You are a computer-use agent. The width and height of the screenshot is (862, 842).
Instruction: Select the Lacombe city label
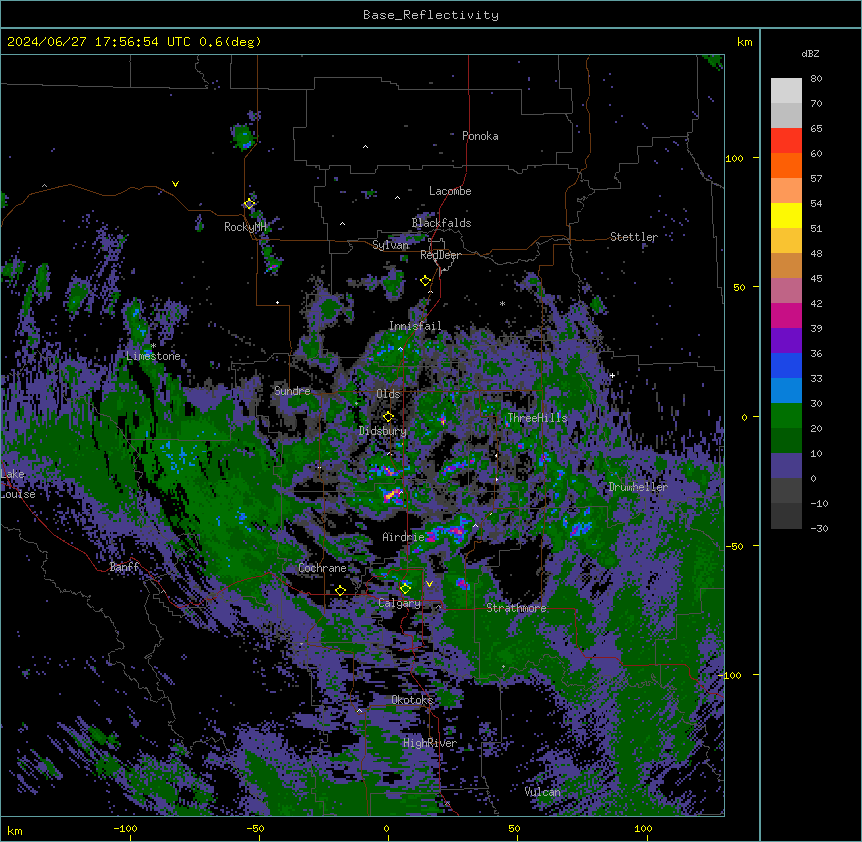click(450, 191)
